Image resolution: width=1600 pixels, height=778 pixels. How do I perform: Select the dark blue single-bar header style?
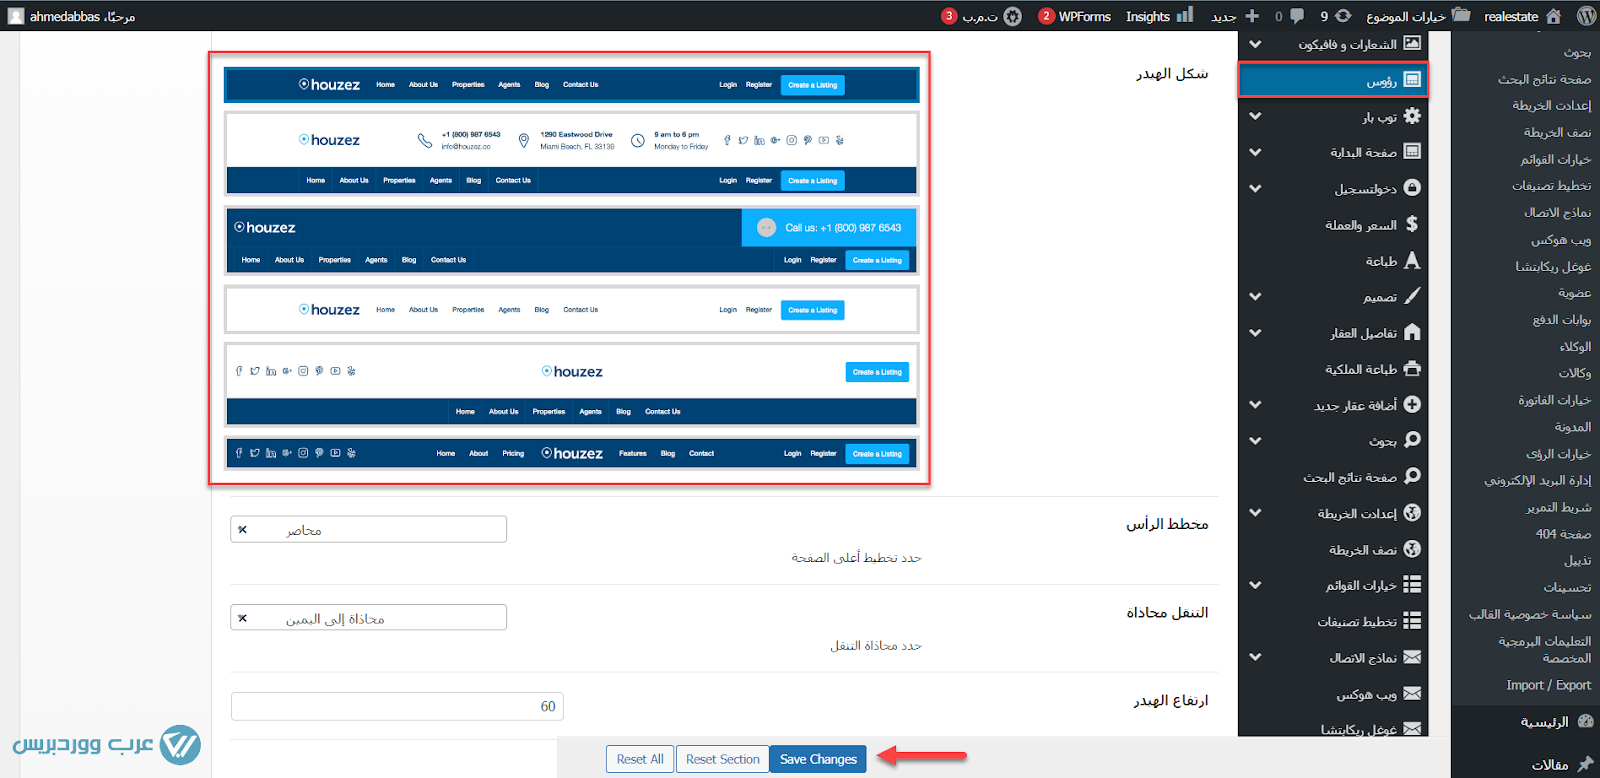coord(572,85)
